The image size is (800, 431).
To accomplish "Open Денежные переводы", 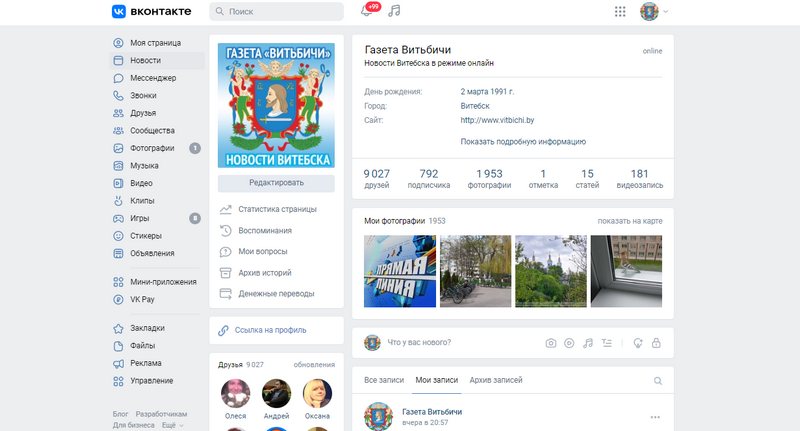I will (x=267, y=294).
